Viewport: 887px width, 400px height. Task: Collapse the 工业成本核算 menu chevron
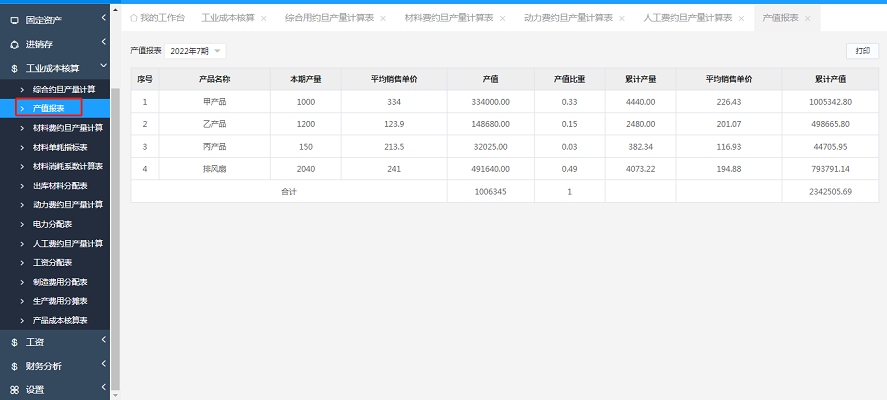point(104,66)
